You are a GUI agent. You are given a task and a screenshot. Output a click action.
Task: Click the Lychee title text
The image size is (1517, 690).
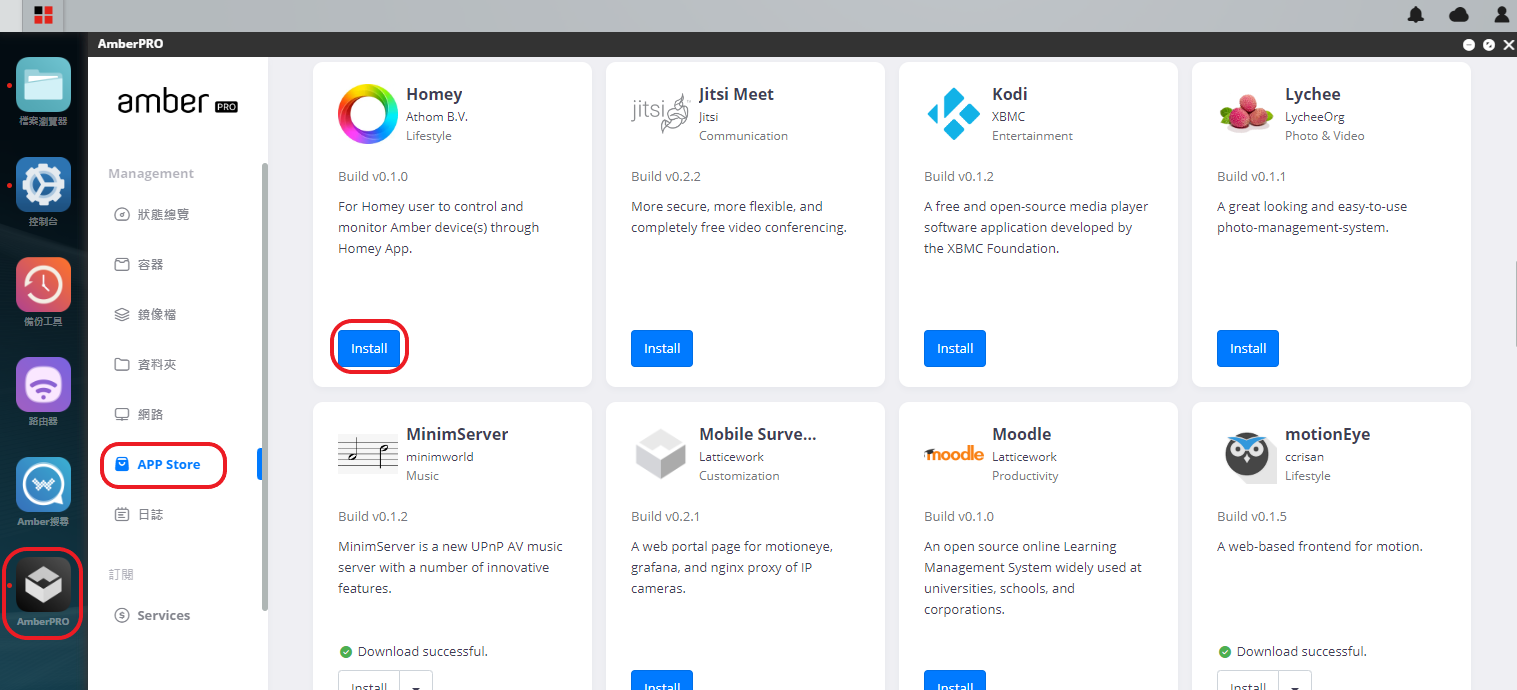(x=1312, y=94)
